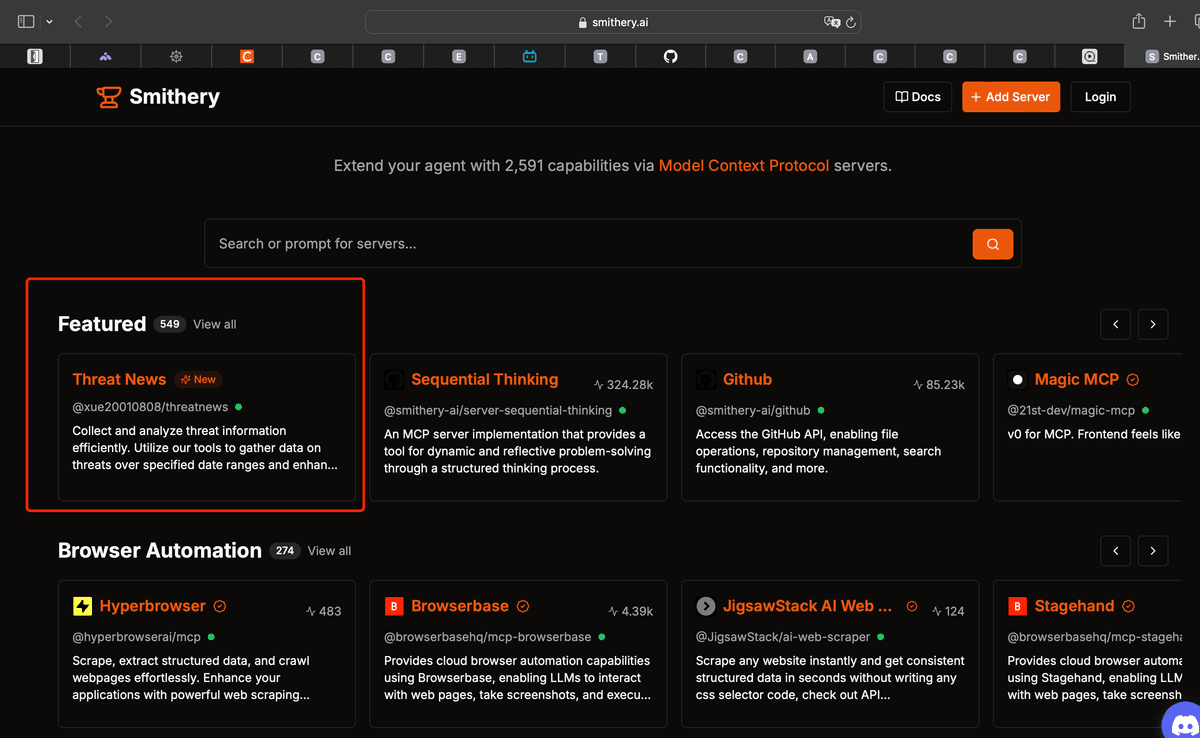Switch to the teal TV icon tab
This screenshot has height=738, width=1200.
(x=529, y=57)
